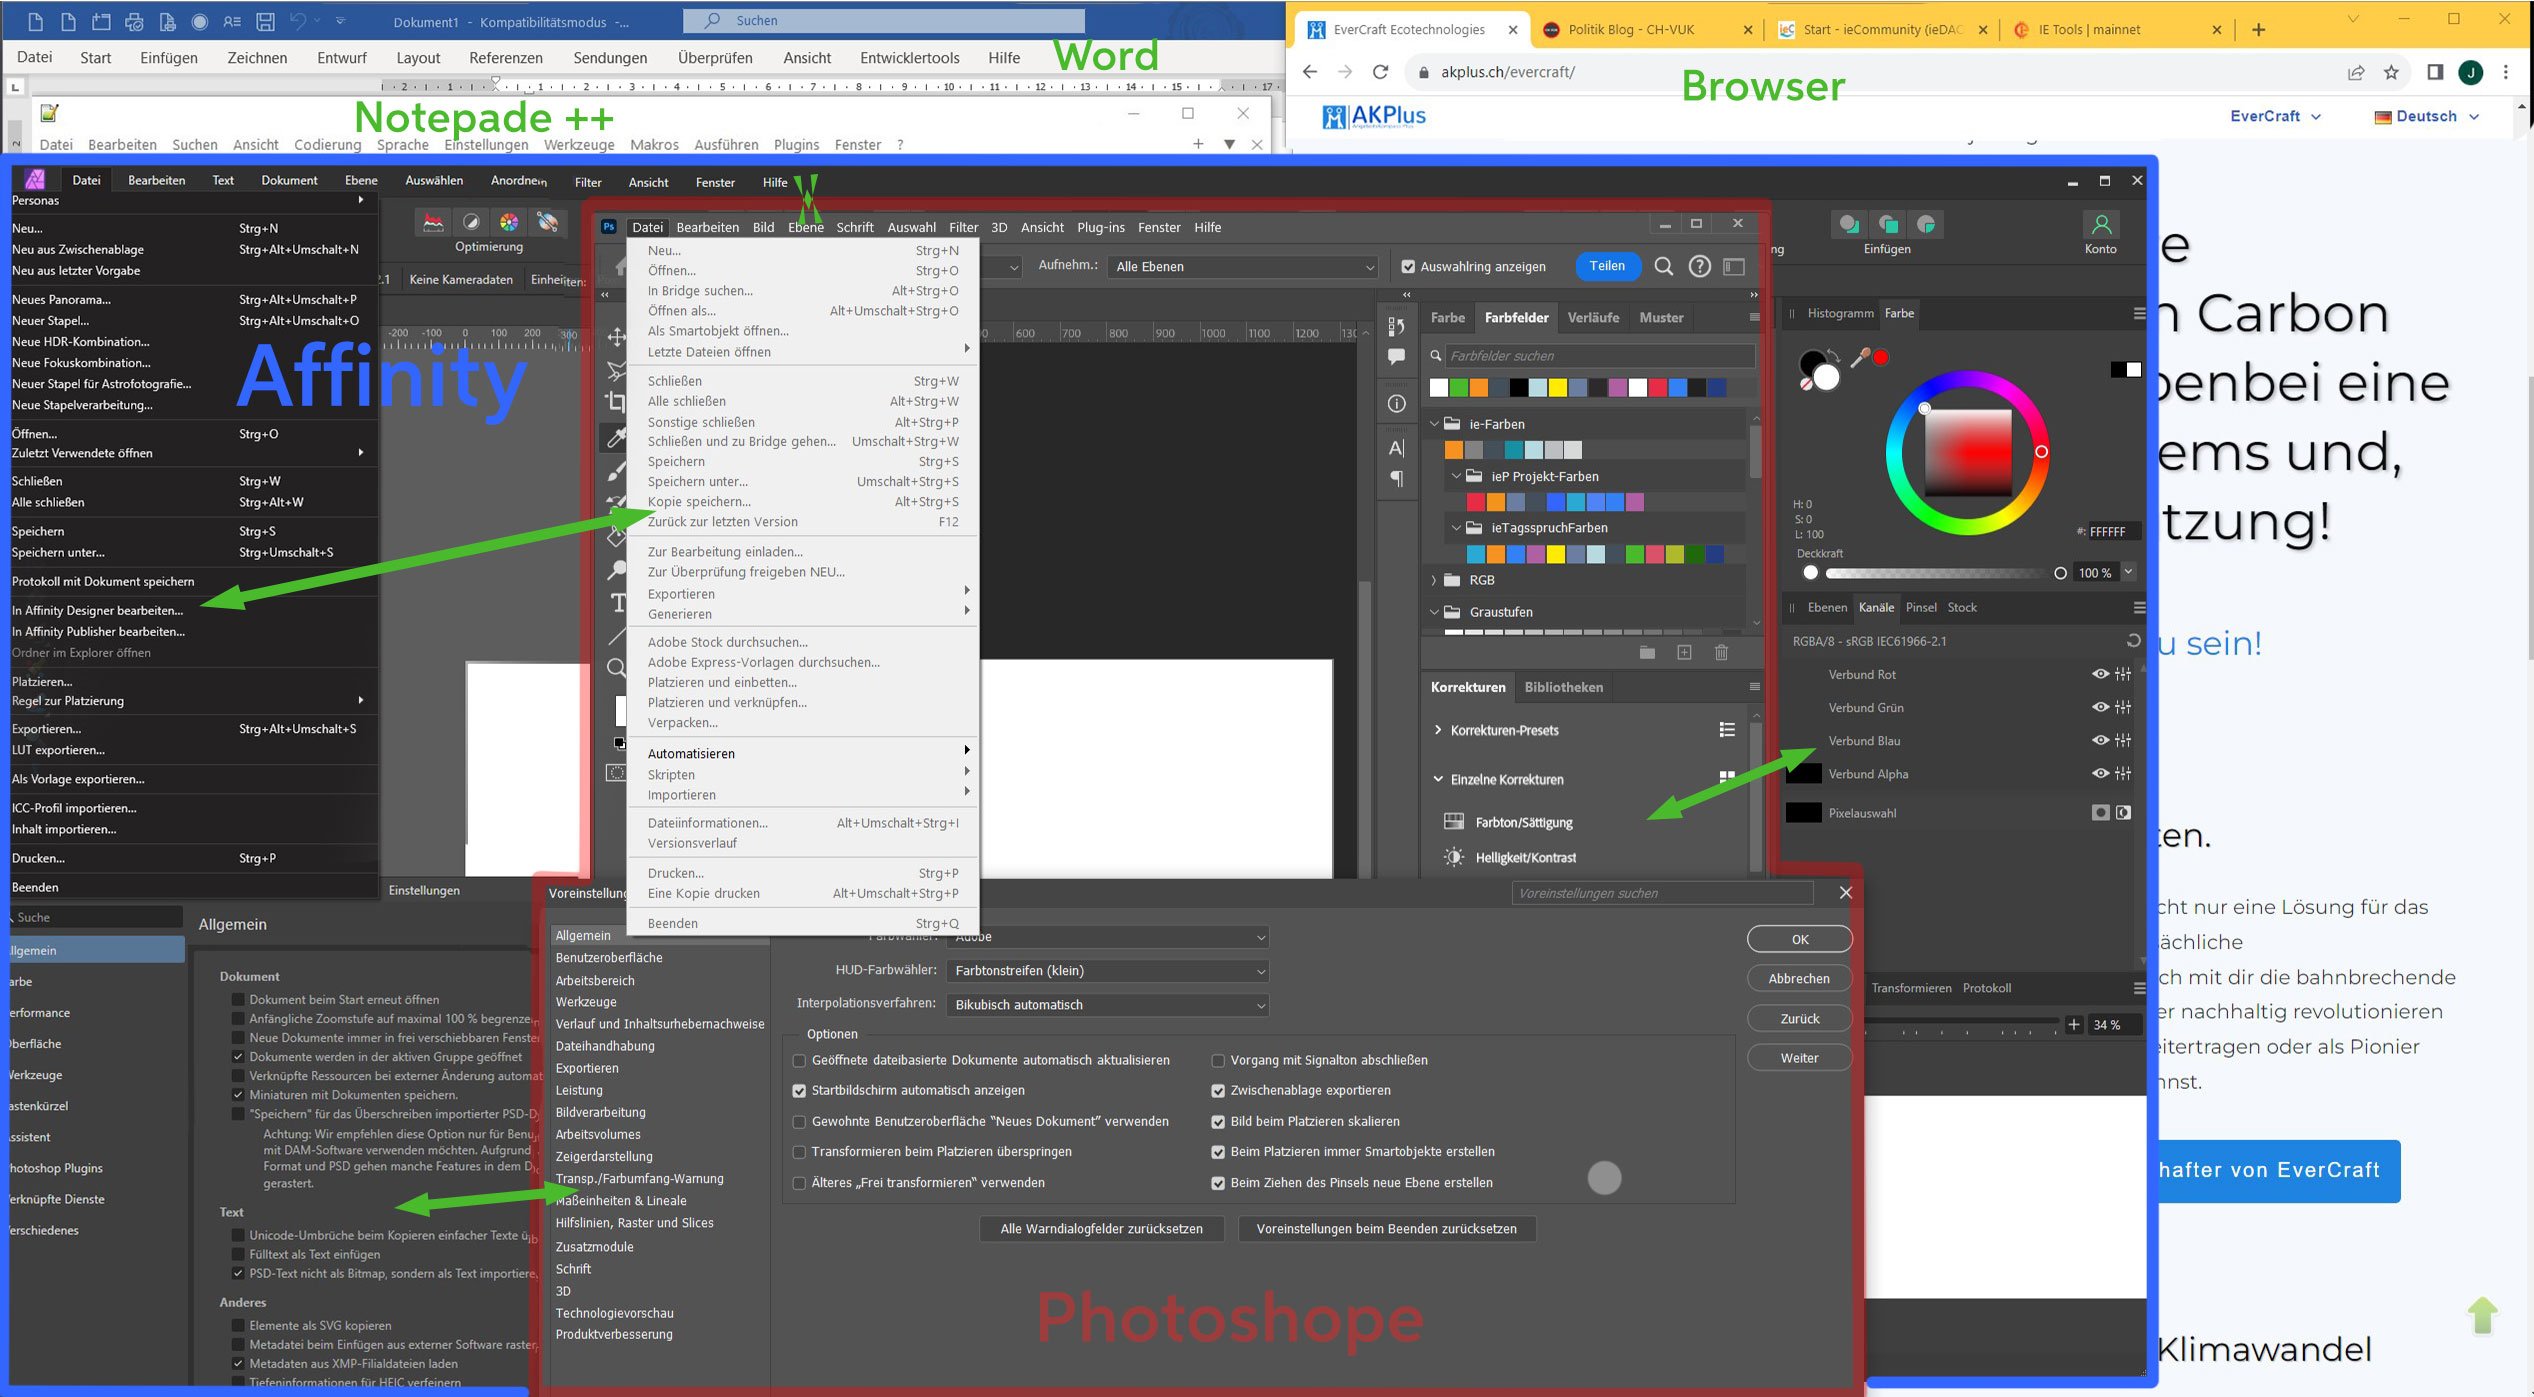Viewport: 2534px width, 1397px height.
Task: Add Helligkeit/Kontrast adjustment in Korrekturen
Action: (x=1510, y=857)
